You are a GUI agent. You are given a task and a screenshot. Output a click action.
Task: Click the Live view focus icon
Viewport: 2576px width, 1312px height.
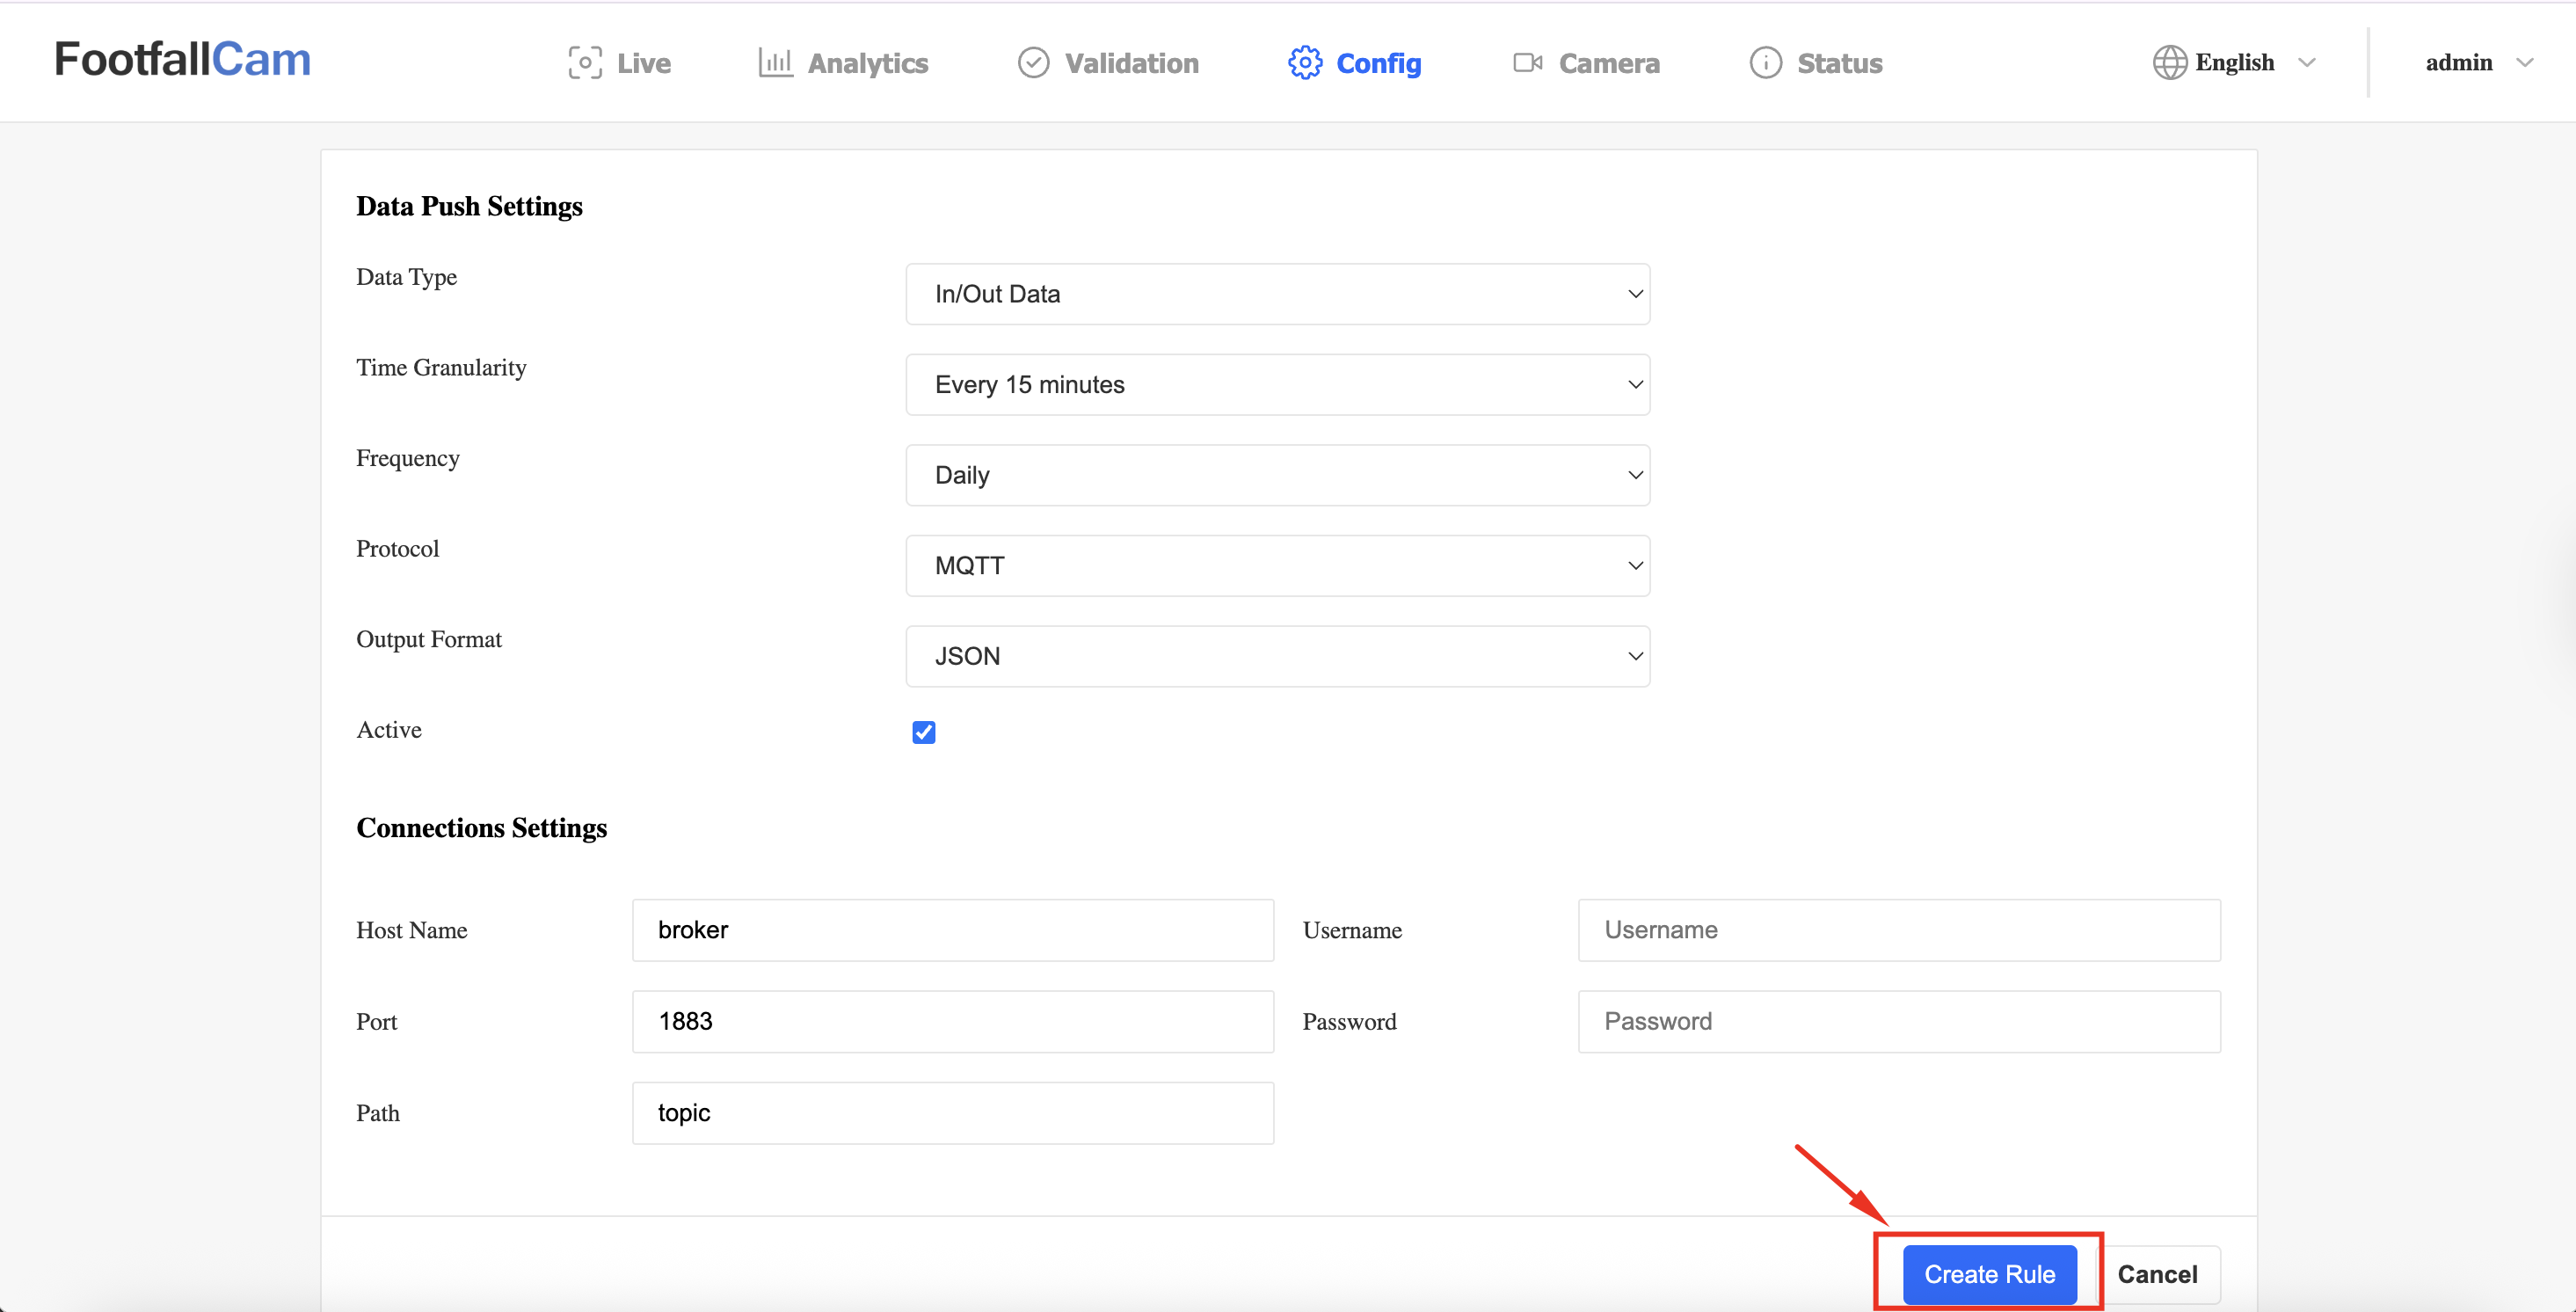pos(585,63)
